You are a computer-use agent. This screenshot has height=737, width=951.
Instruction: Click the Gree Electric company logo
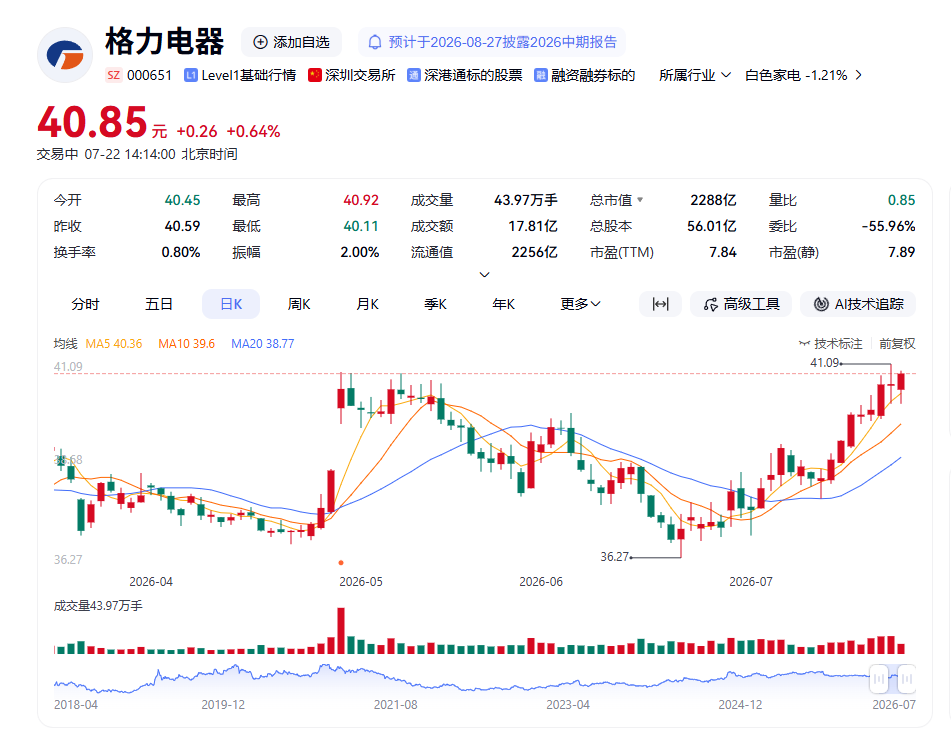coord(65,55)
